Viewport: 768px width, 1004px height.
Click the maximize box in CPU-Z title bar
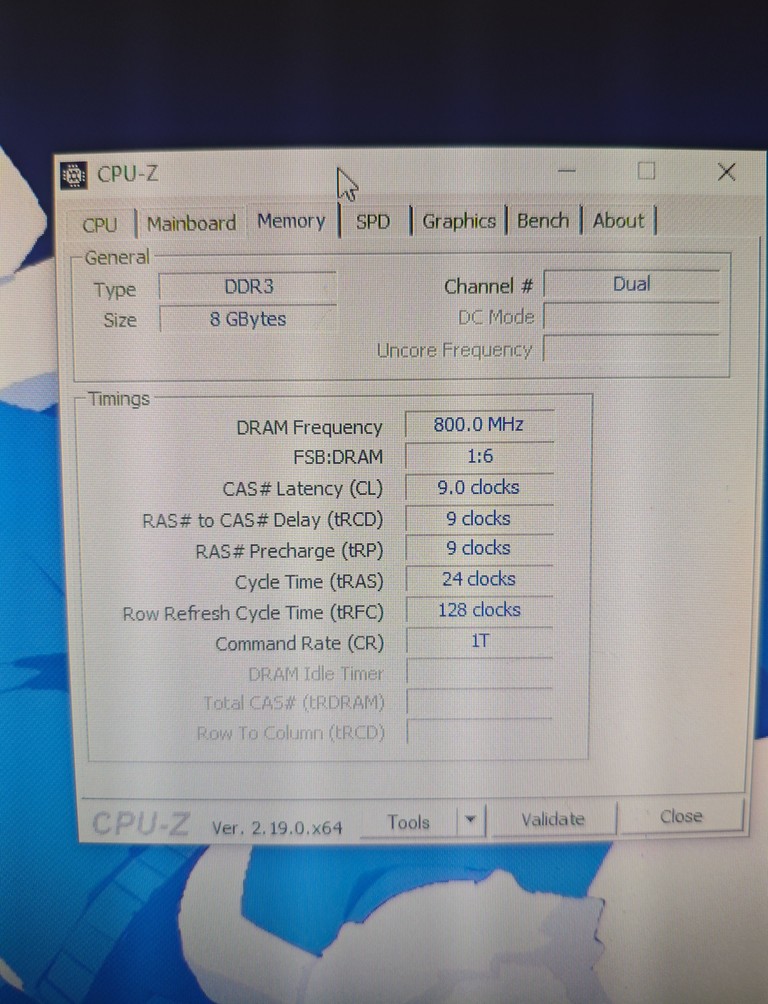(646, 171)
